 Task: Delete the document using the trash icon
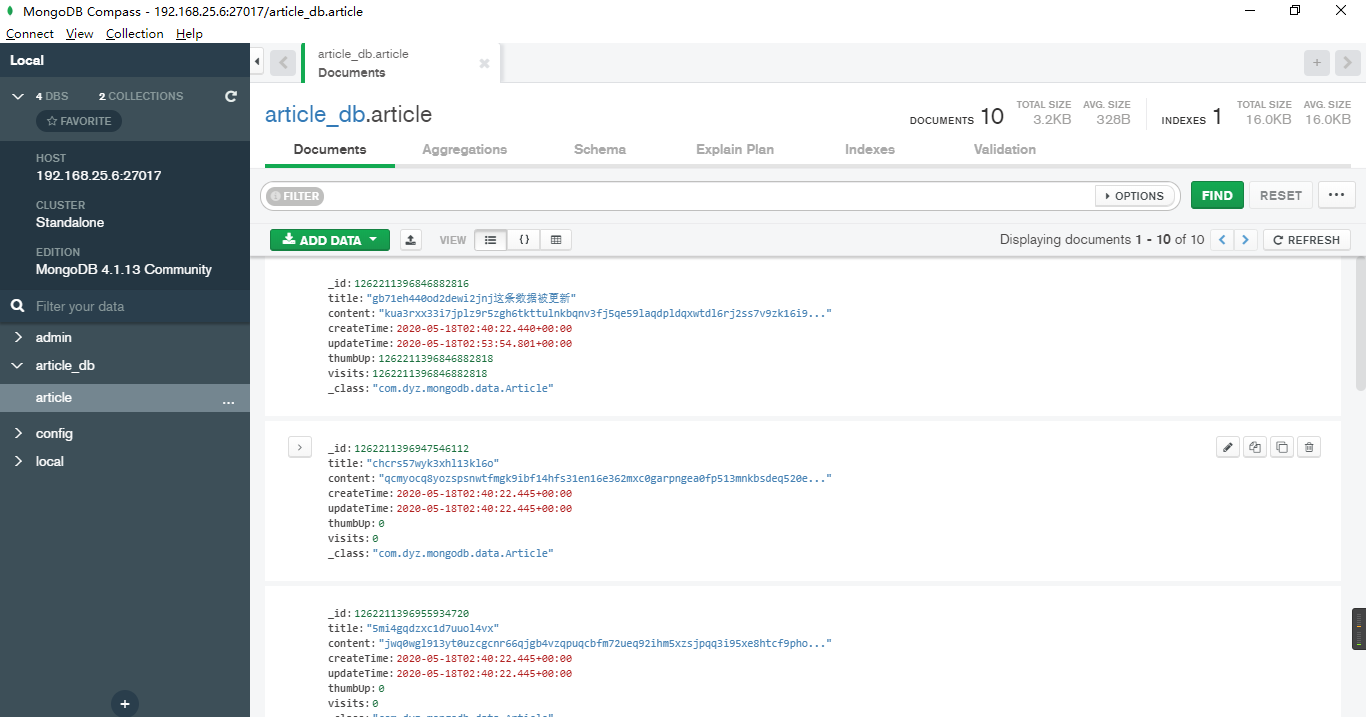(1308, 447)
